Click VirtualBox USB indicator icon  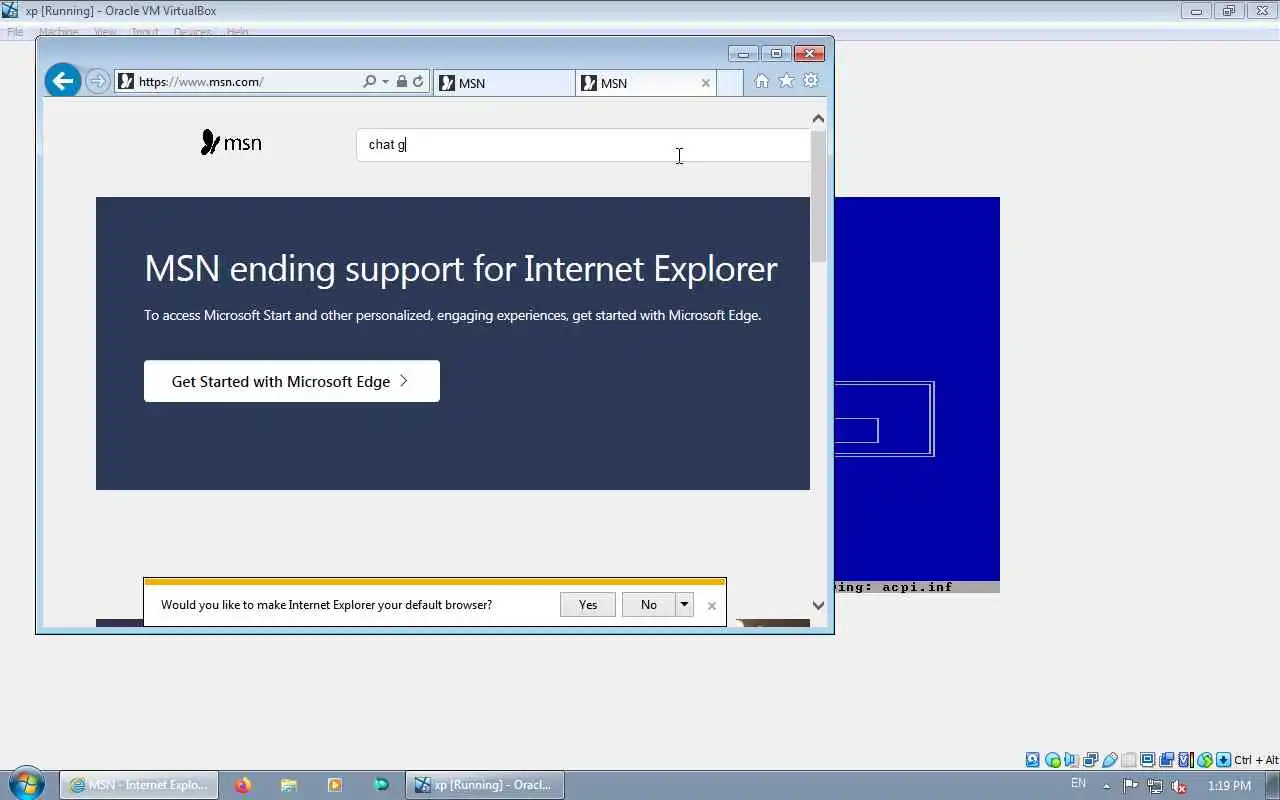click(x=1110, y=760)
